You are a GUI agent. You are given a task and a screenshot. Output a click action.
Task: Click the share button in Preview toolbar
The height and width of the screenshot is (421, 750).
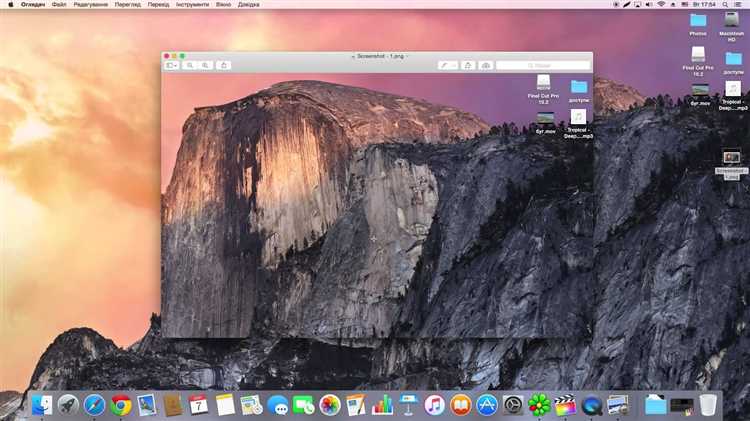coord(223,65)
